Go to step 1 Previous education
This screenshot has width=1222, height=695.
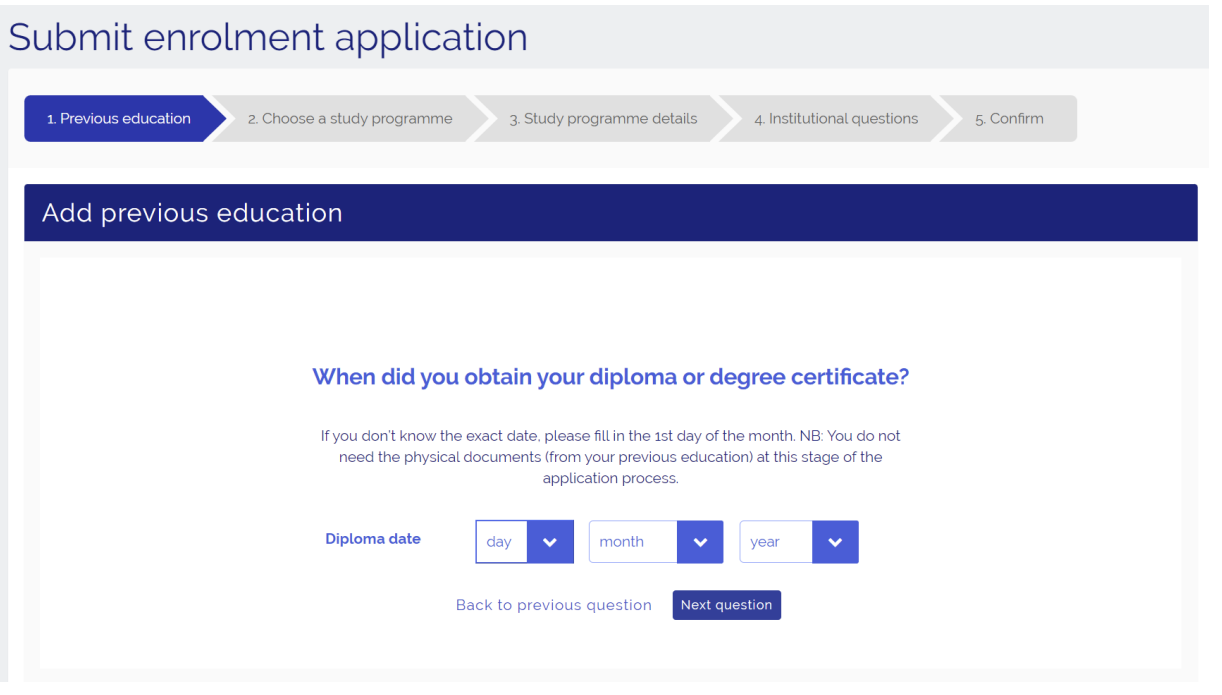click(119, 119)
